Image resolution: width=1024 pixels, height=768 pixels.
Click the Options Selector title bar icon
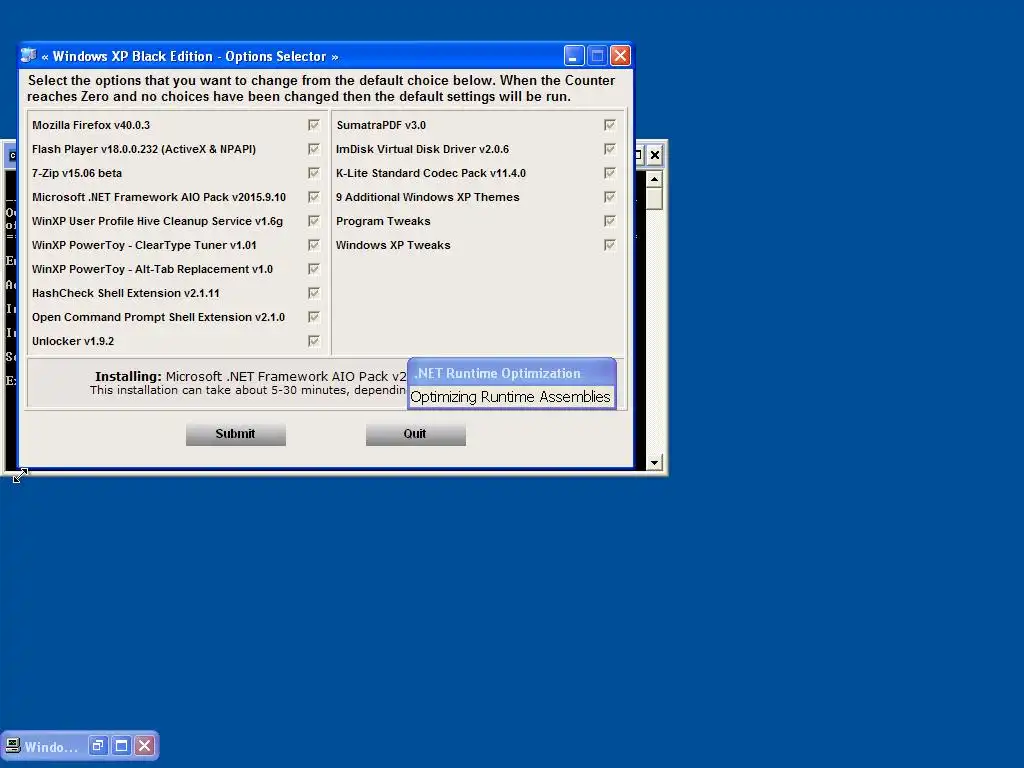29,56
